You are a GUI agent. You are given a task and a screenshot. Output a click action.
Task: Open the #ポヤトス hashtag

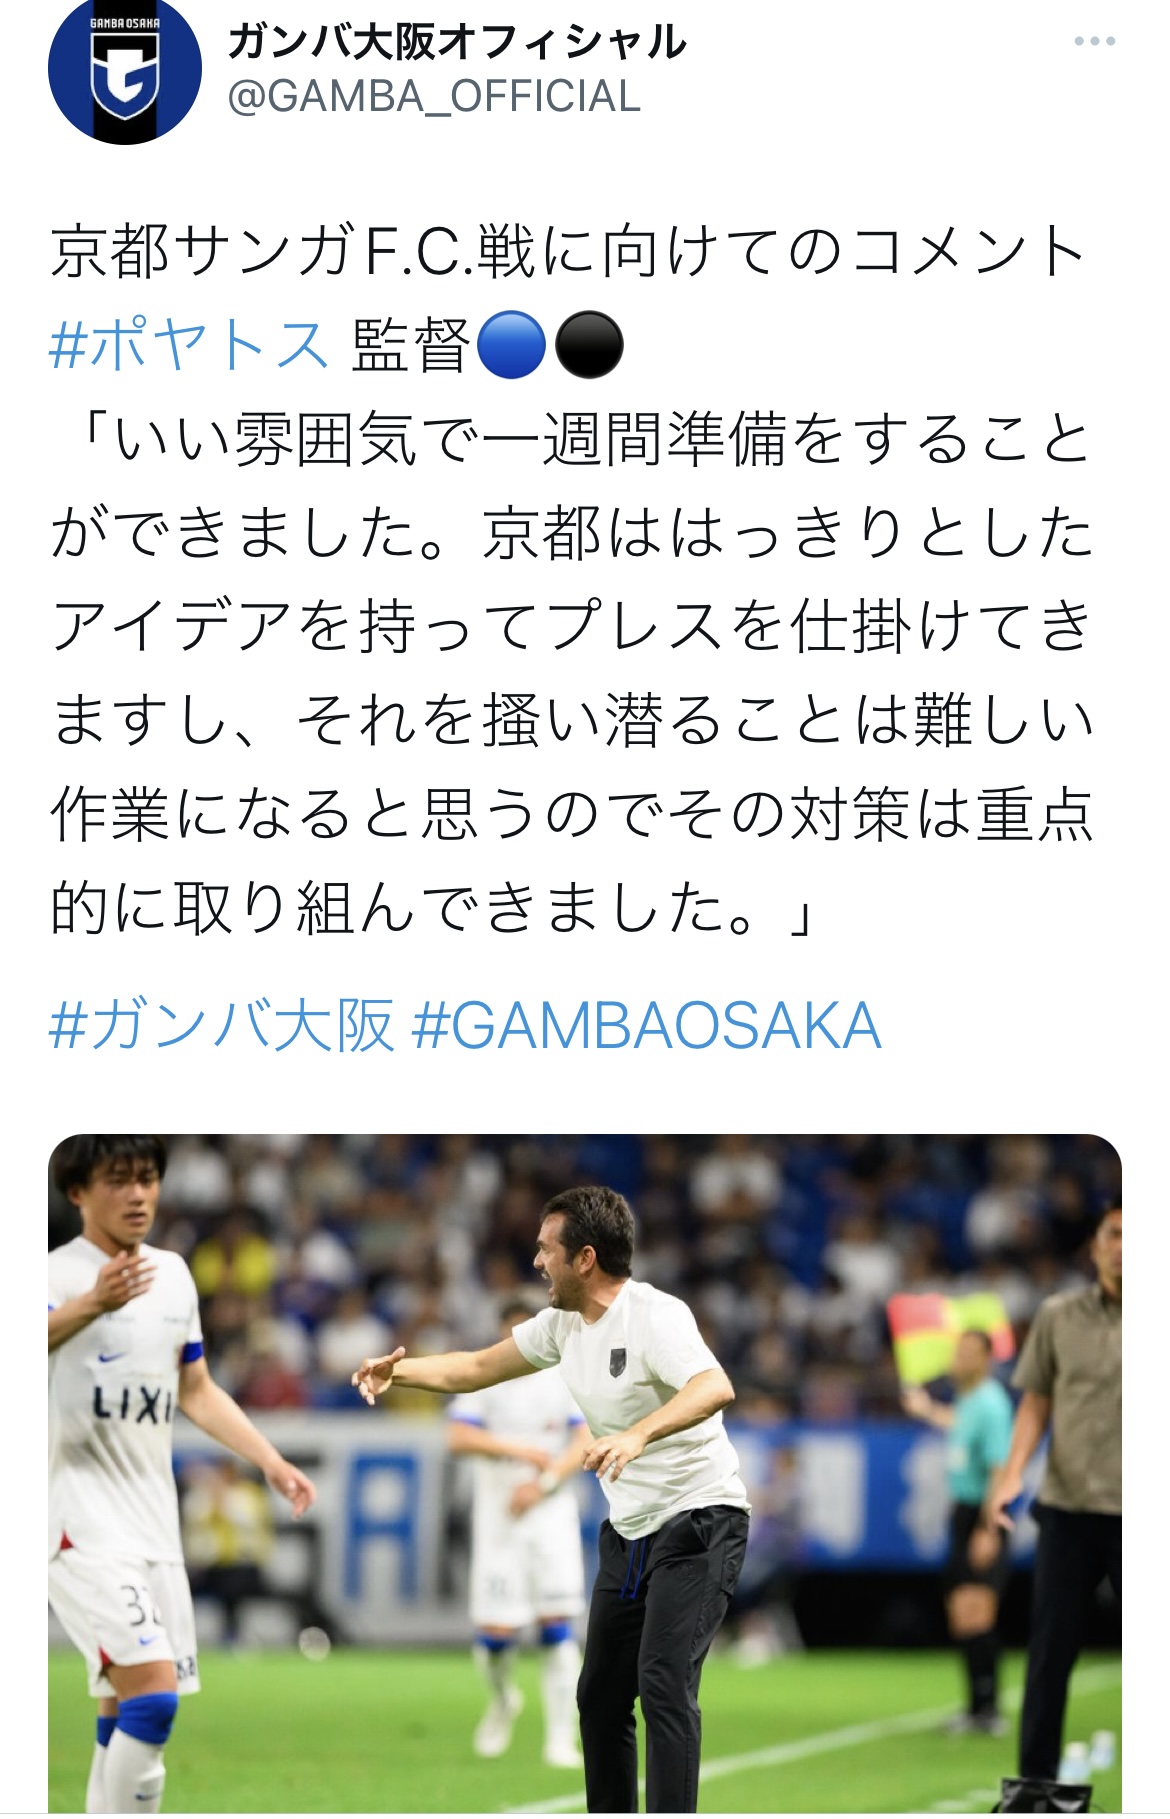point(189,345)
